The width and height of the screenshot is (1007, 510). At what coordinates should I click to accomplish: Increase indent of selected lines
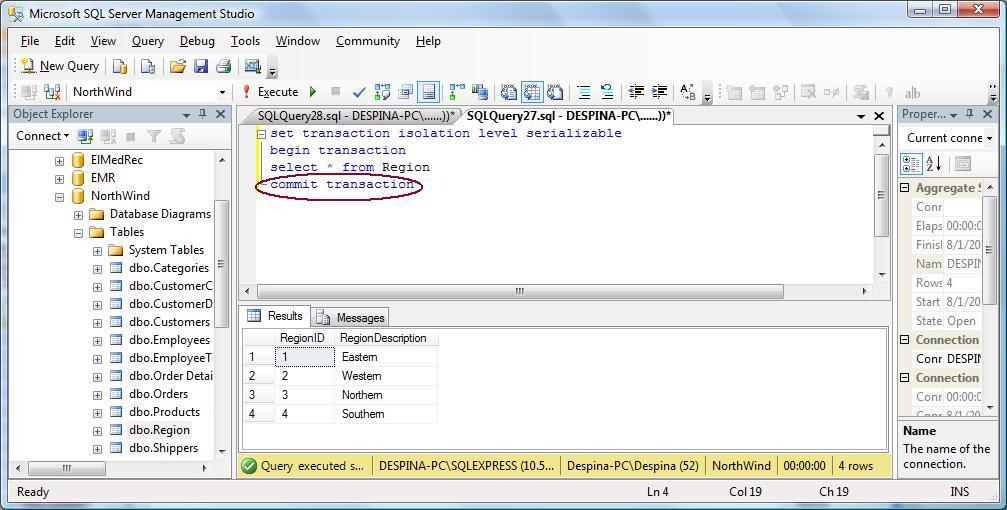click(x=659, y=92)
